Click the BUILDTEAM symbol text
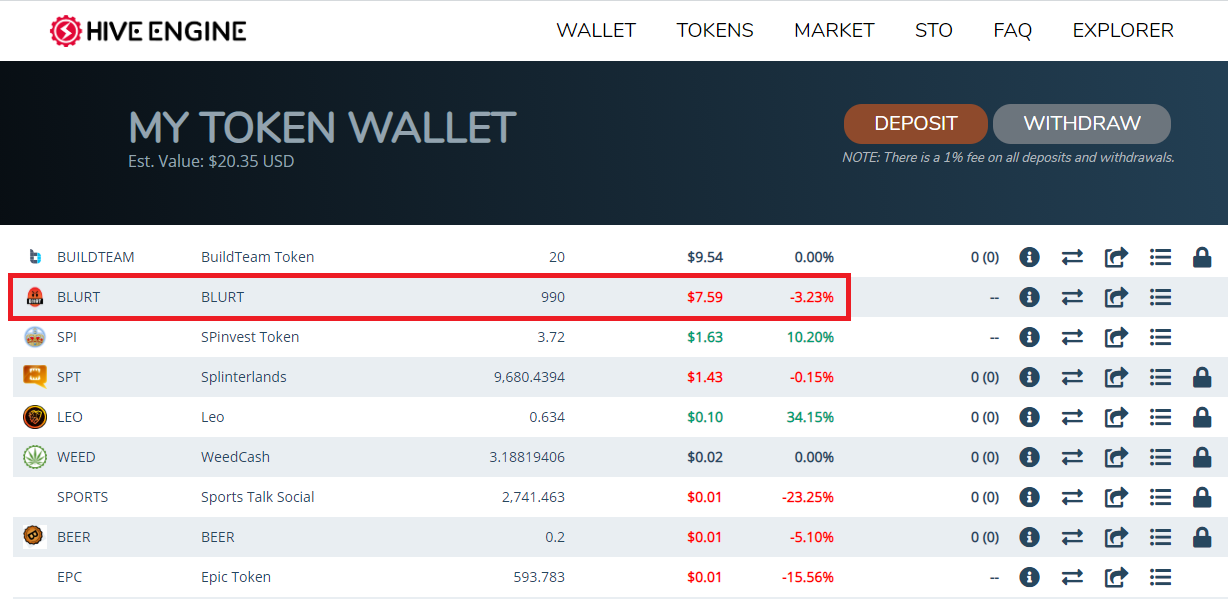Viewport: 1228px width, 599px height. click(96, 257)
